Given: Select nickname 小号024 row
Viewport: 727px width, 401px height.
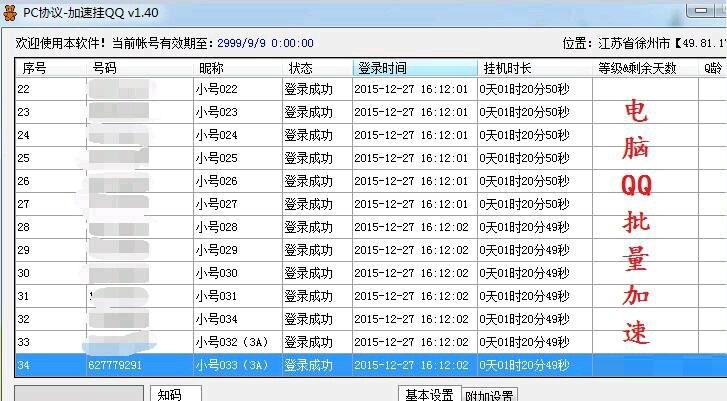Looking at the screenshot, I should pyautogui.click(x=217, y=135).
